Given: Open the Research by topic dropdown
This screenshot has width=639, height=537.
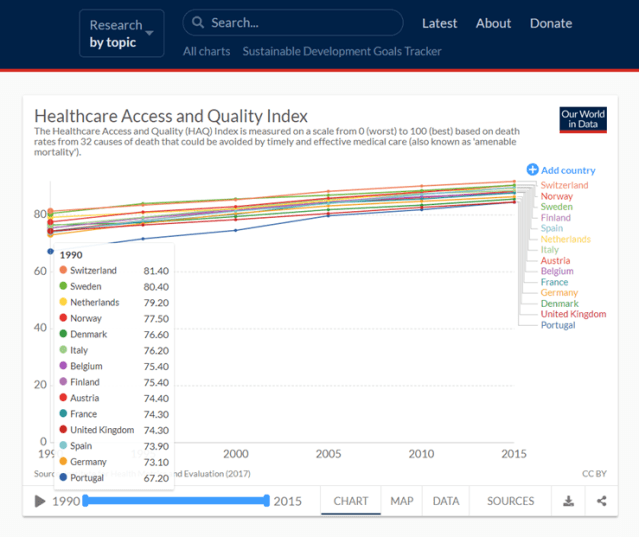Looking at the screenshot, I should [x=122, y=33].
